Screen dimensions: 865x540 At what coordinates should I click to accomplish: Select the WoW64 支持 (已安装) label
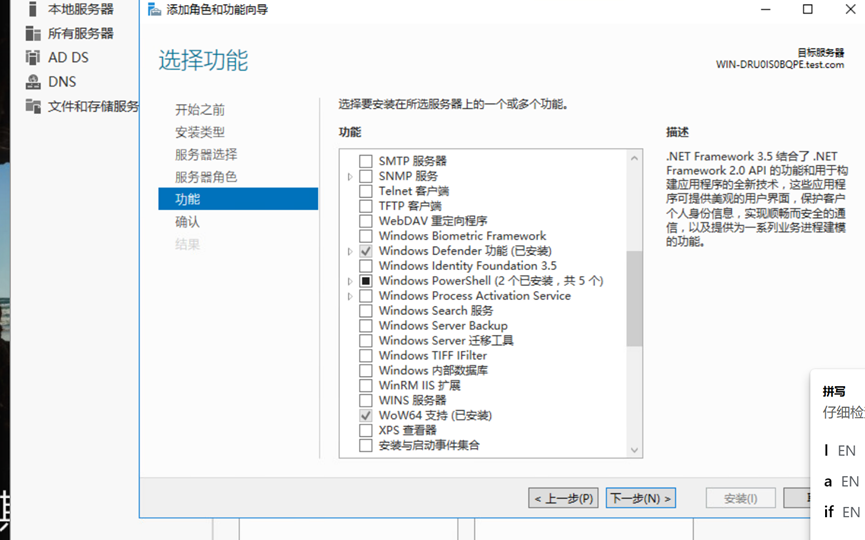point(435,415)
